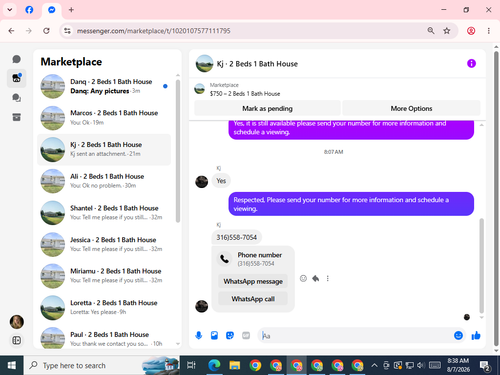View site information icon in address bar
This screenshot has width=500, height=375.
pos(67,31)
